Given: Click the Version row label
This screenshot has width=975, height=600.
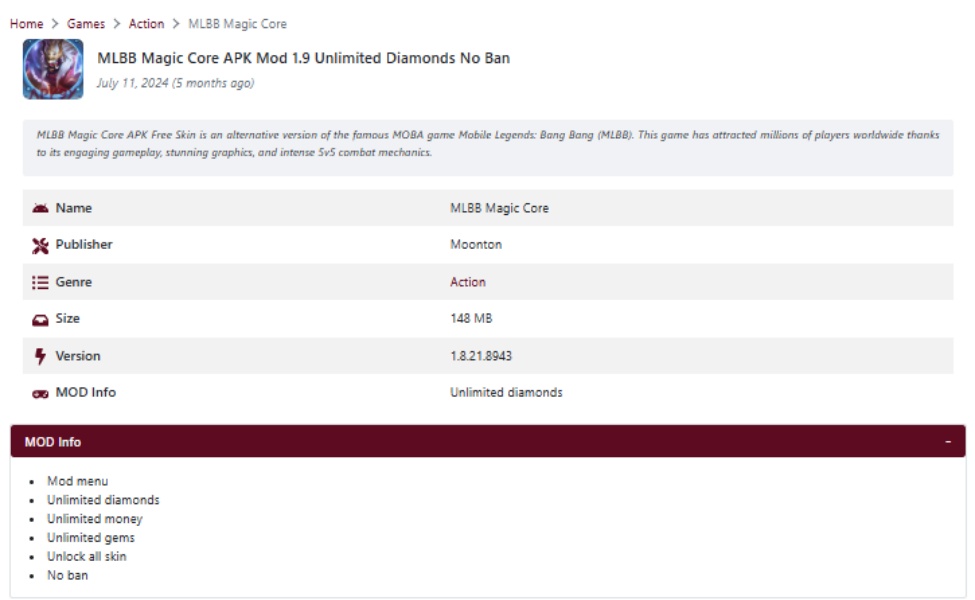Looking at the screenshot, I should click(78, 356).
